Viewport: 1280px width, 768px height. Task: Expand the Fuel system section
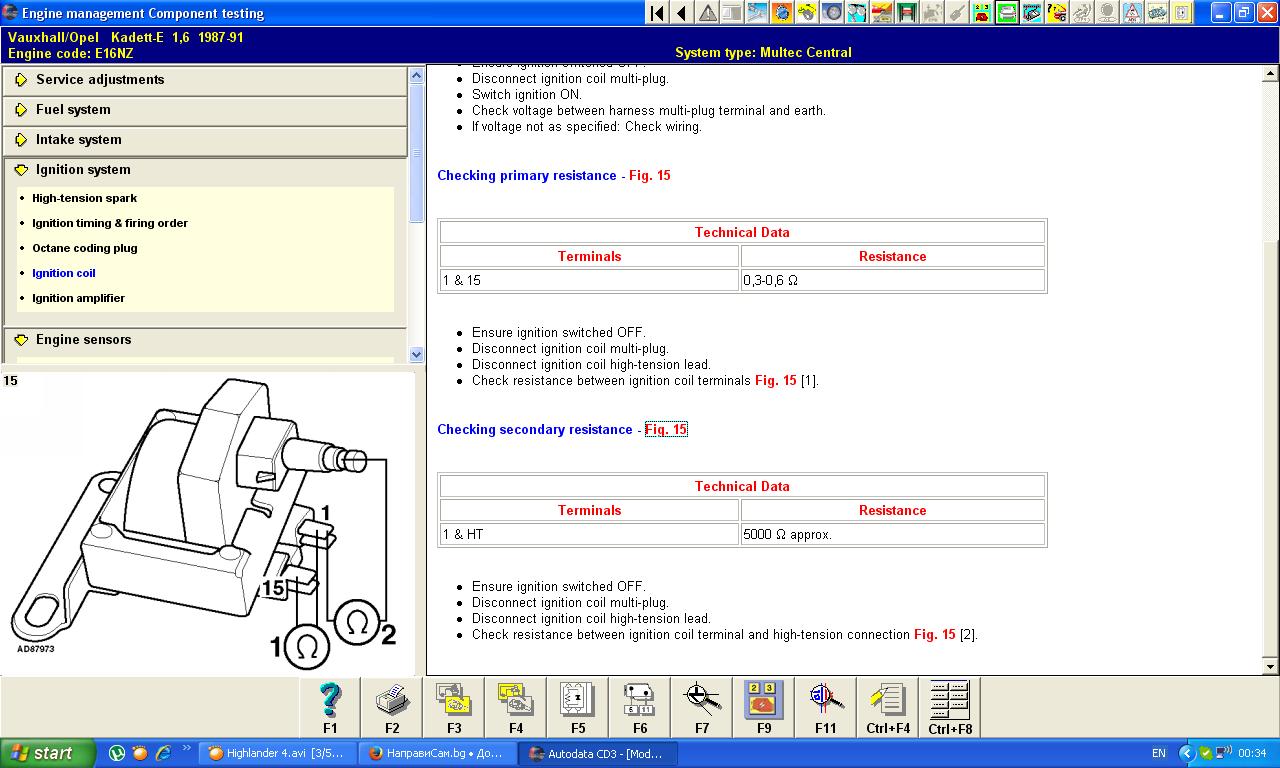(73, 110)
